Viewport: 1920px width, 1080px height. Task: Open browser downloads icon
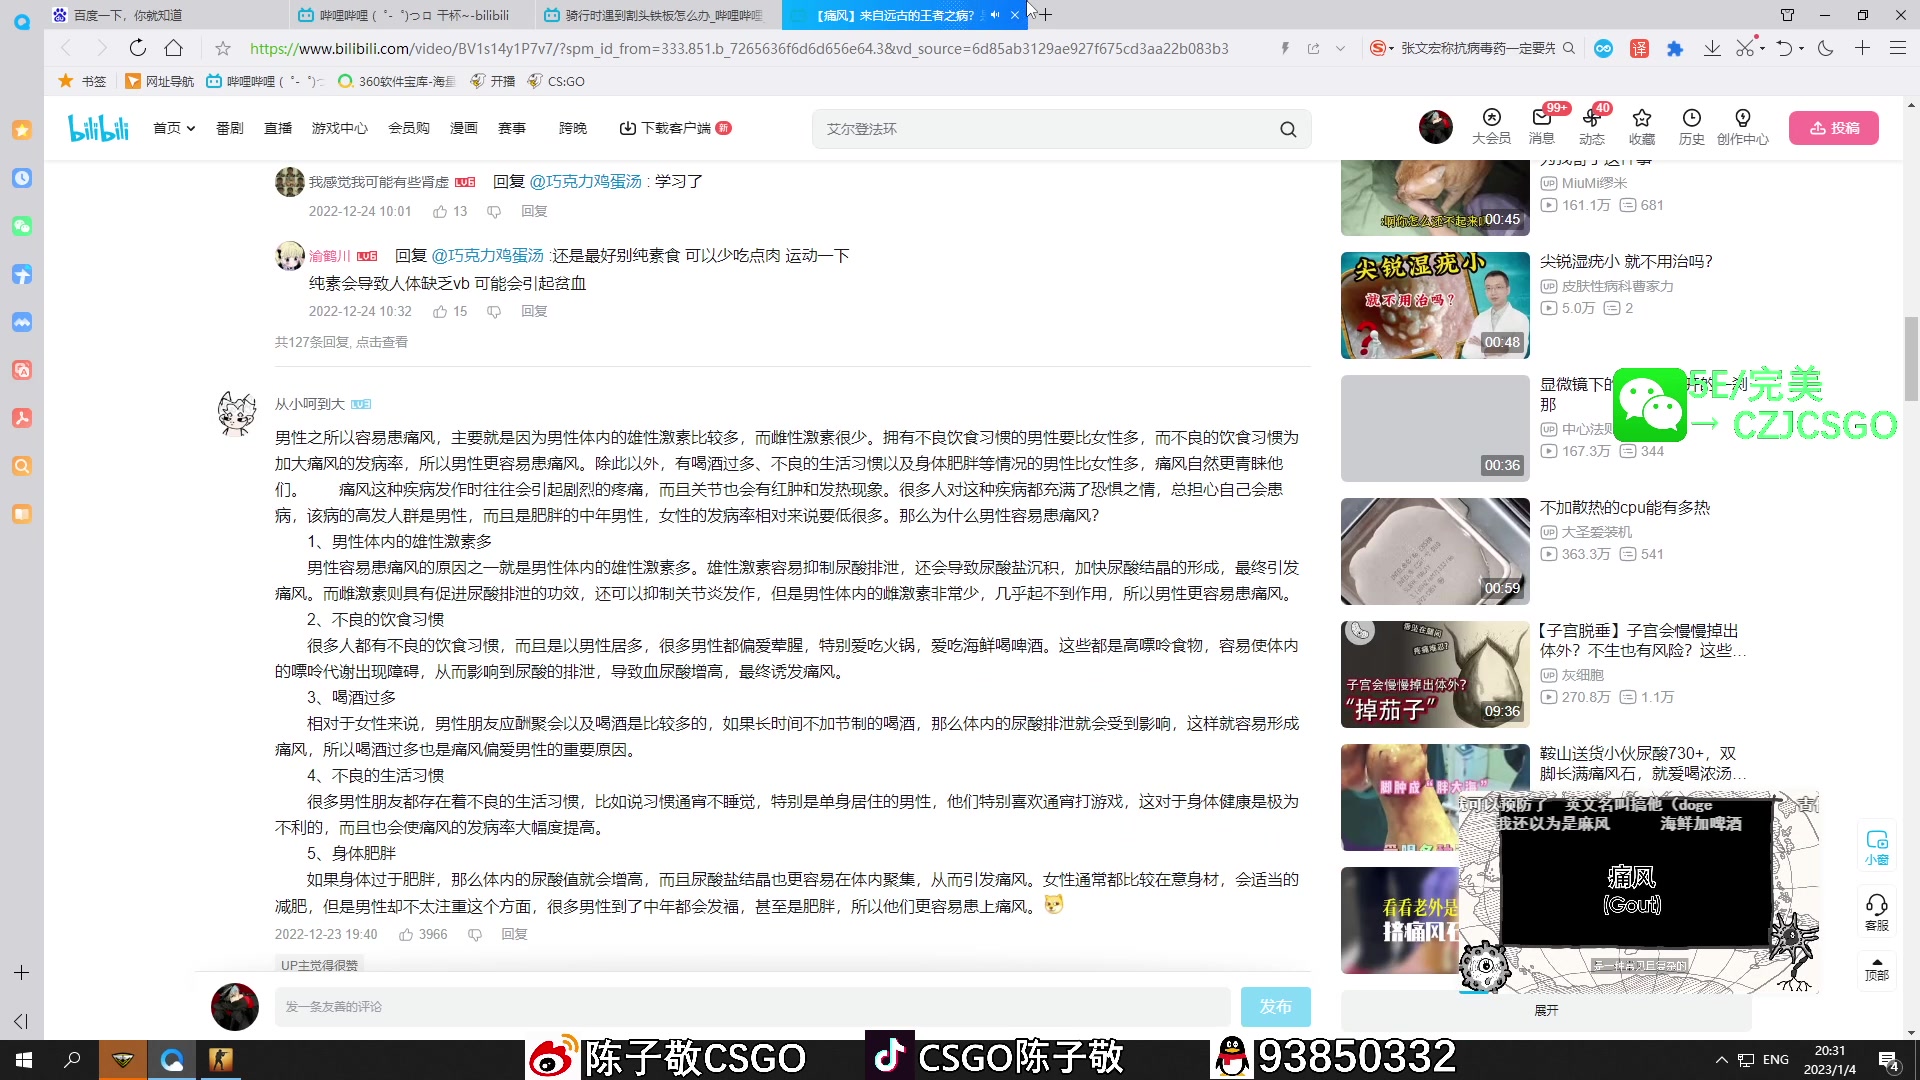[x=1712, y=48]
